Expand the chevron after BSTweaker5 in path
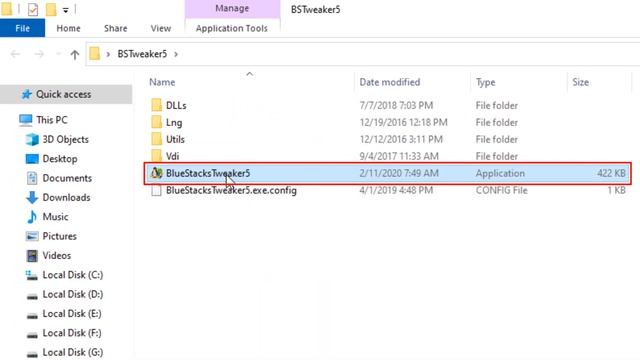Image resolution: width=640 pixels, height=360 pixels. click(x=176, y=54)
